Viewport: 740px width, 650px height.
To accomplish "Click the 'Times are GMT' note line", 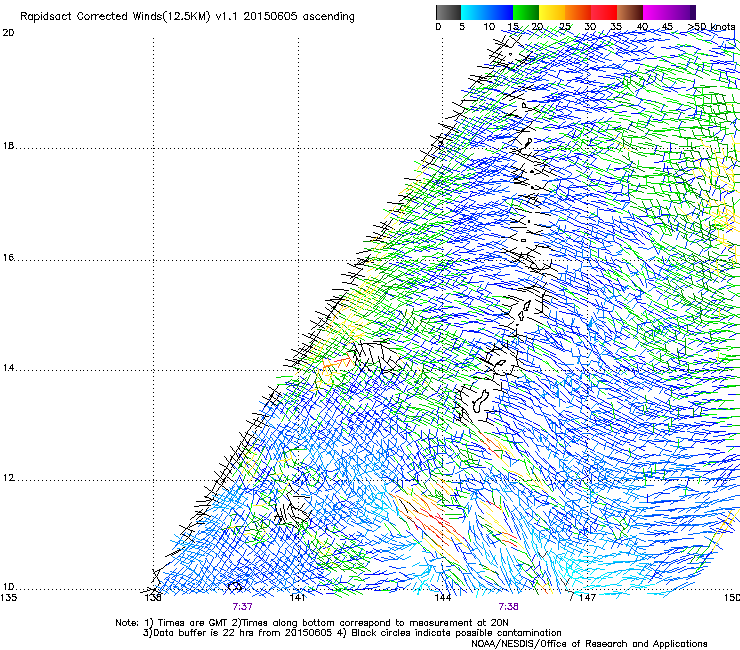I will 312,623.
